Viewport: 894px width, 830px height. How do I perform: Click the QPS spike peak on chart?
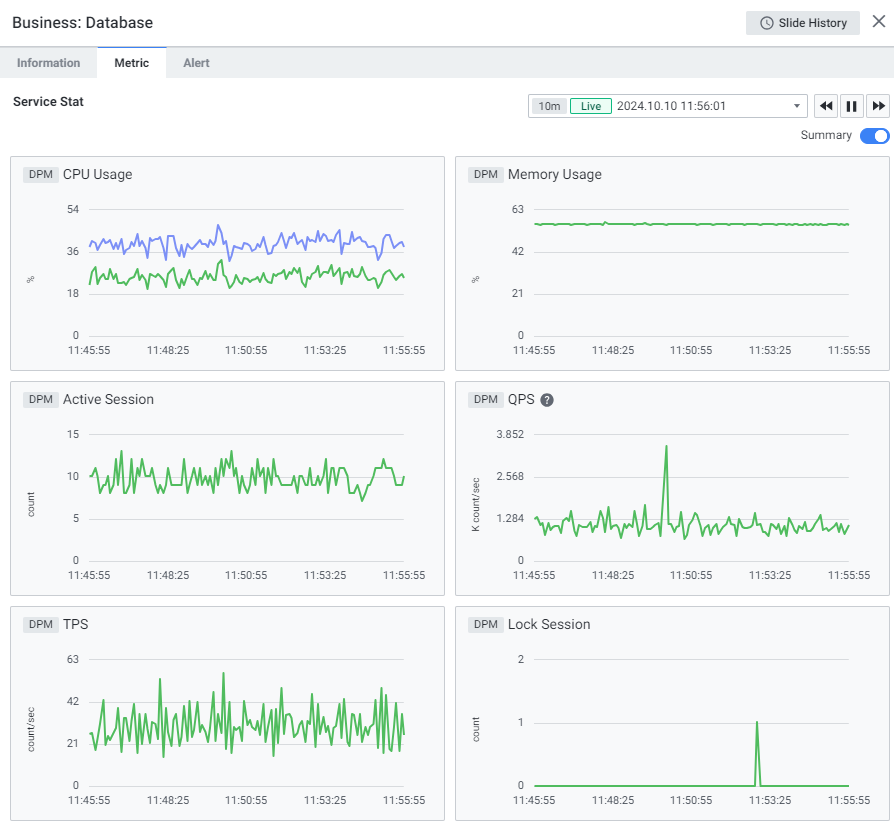coord(666,447)
